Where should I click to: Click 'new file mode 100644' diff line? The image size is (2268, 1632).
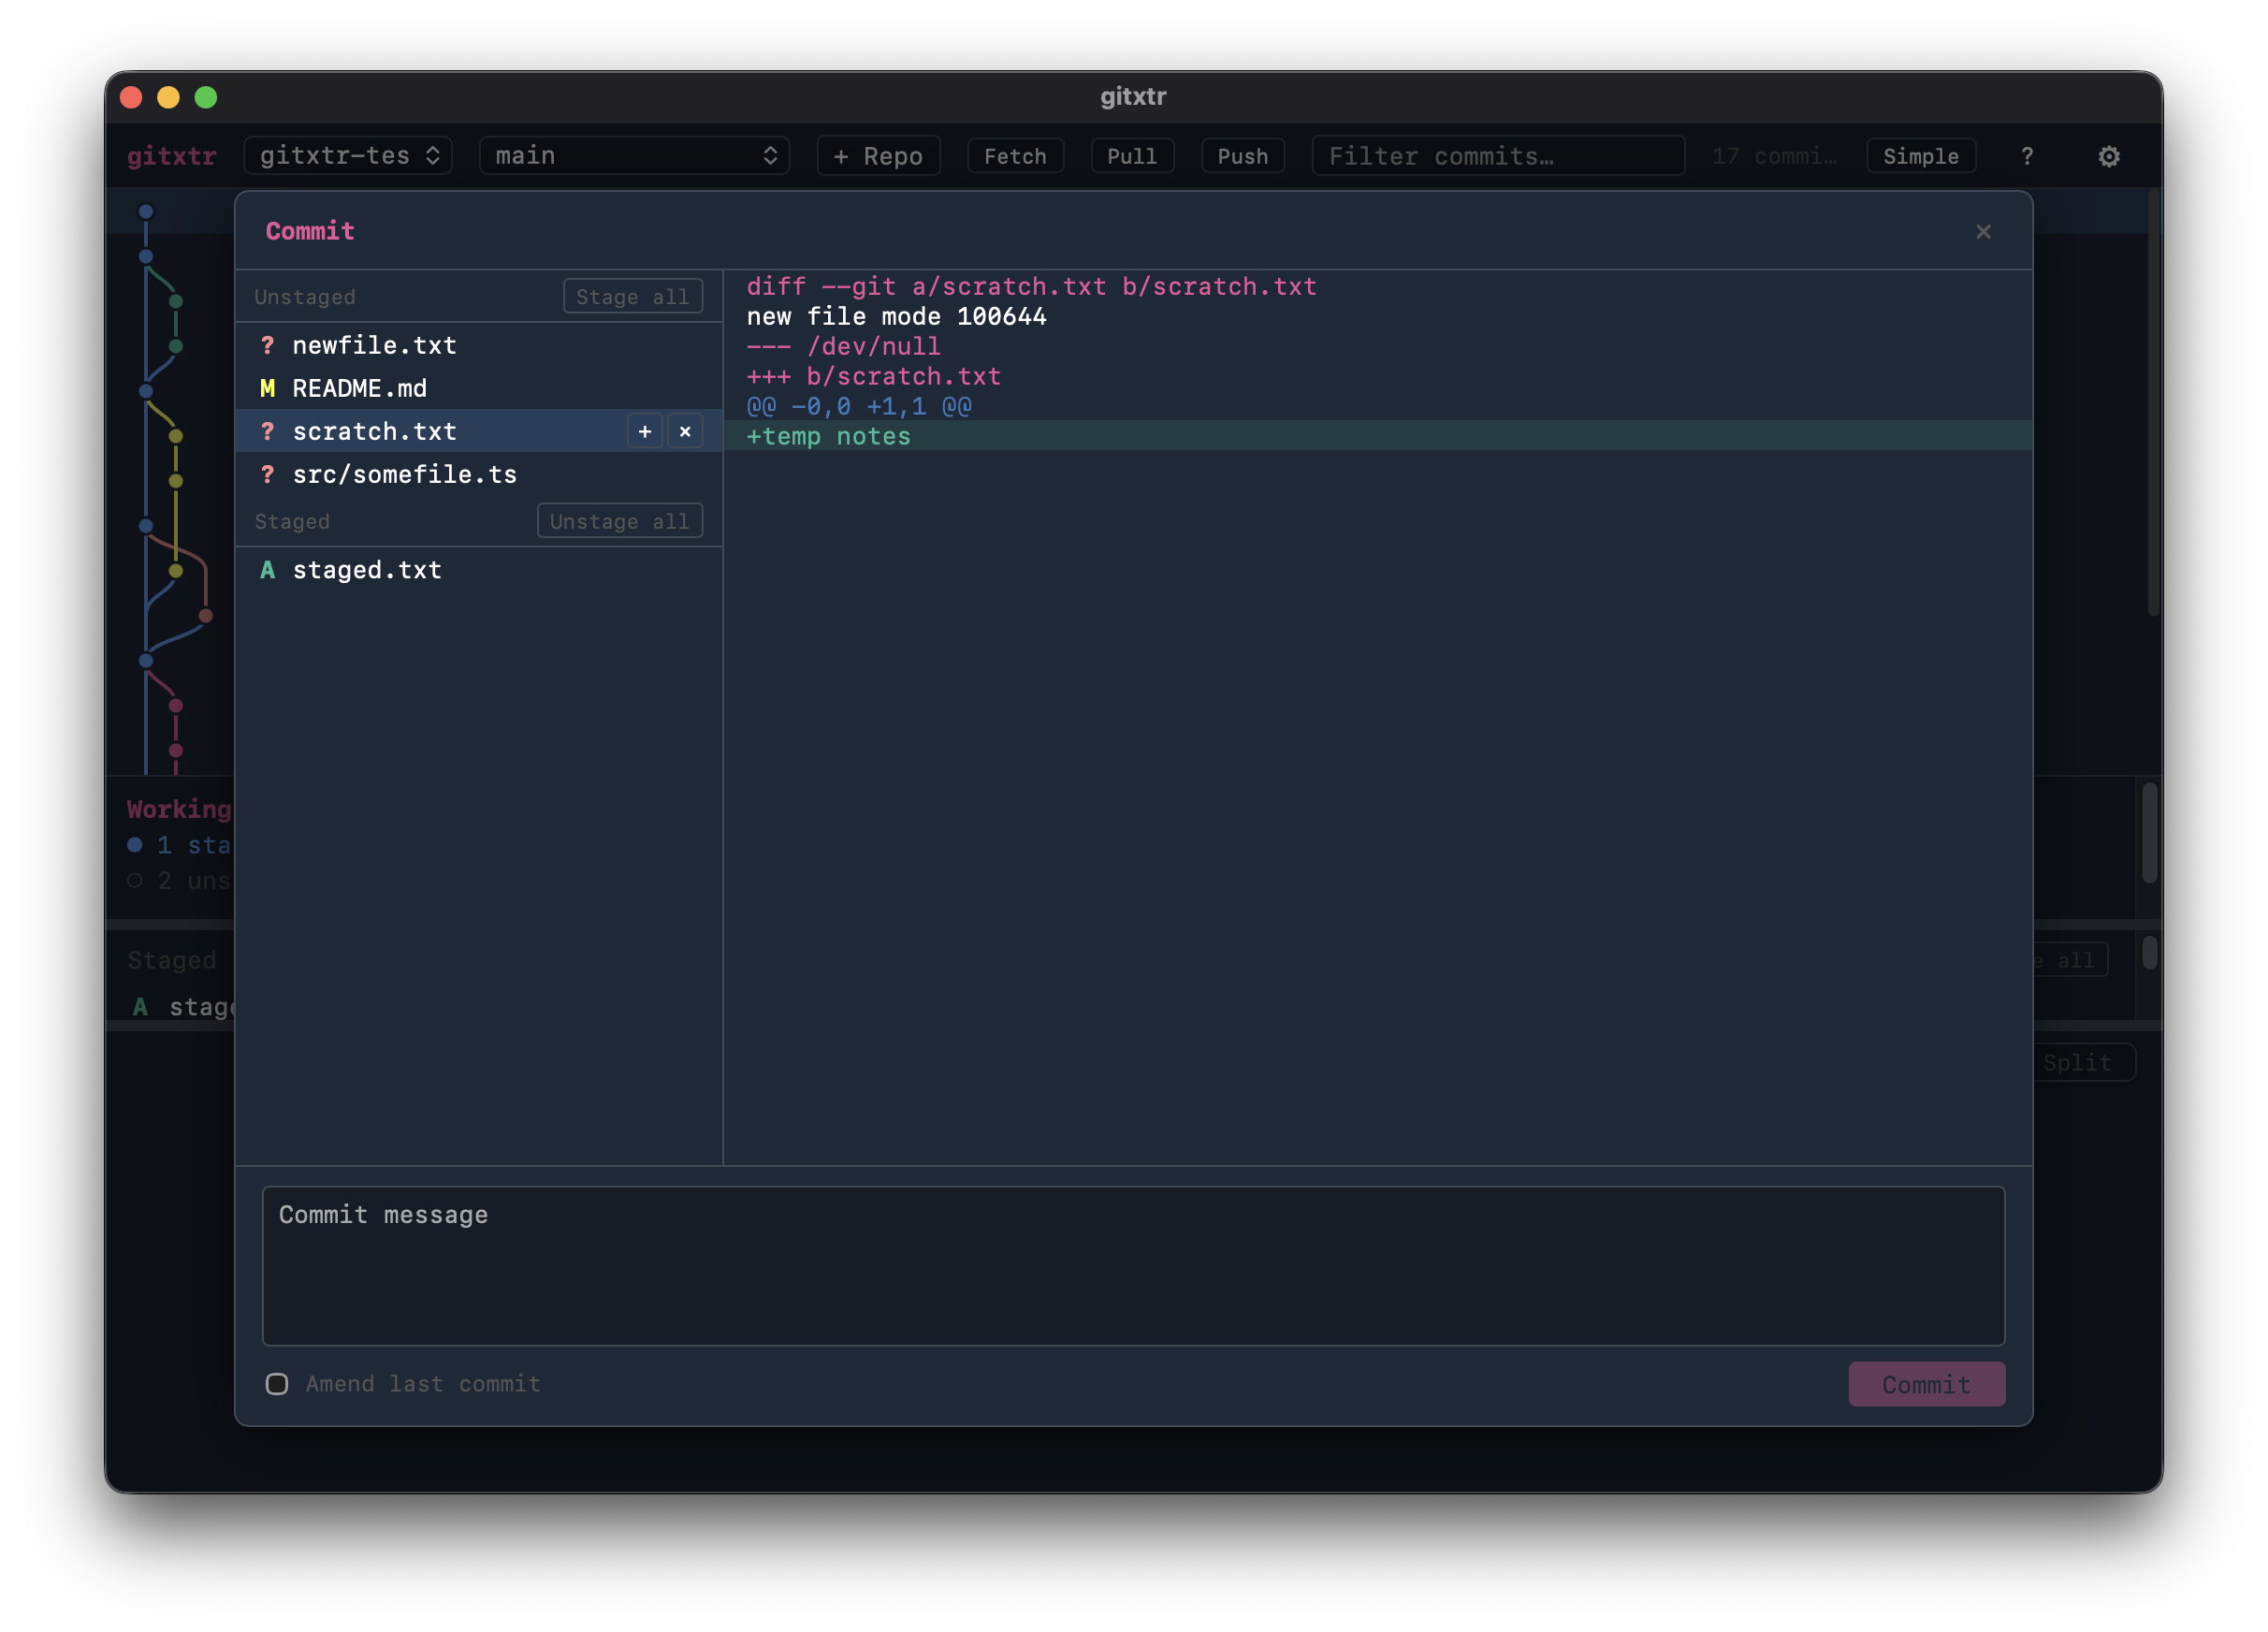click(x=896, y=316)
